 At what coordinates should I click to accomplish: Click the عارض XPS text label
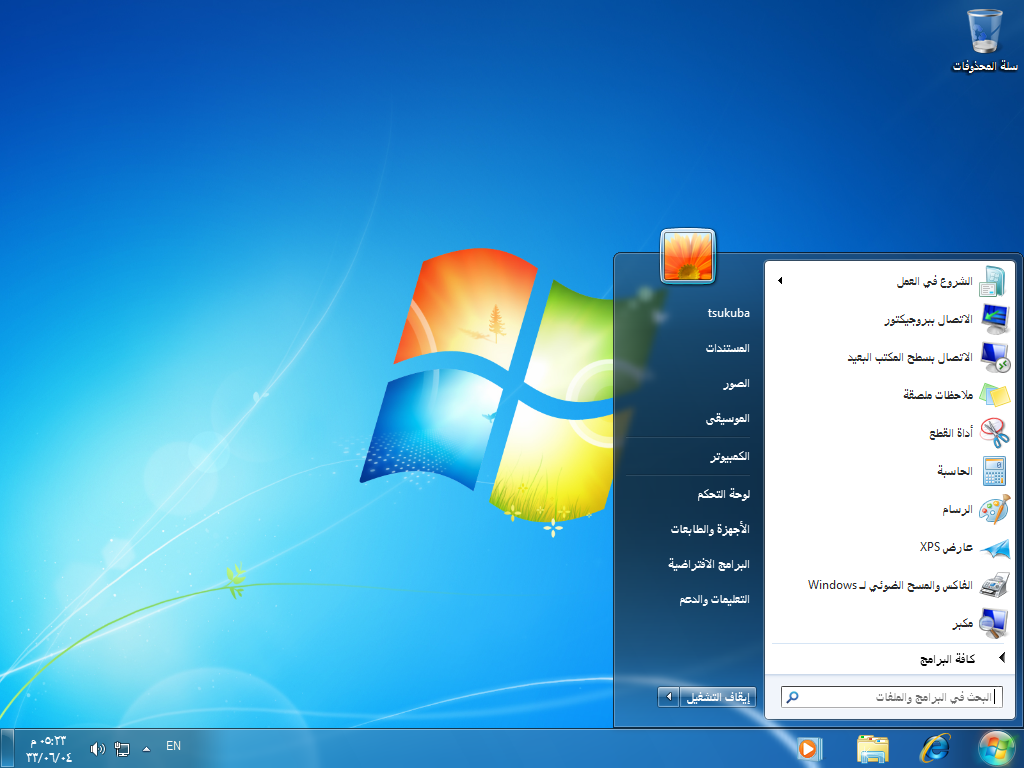point(946,547)
